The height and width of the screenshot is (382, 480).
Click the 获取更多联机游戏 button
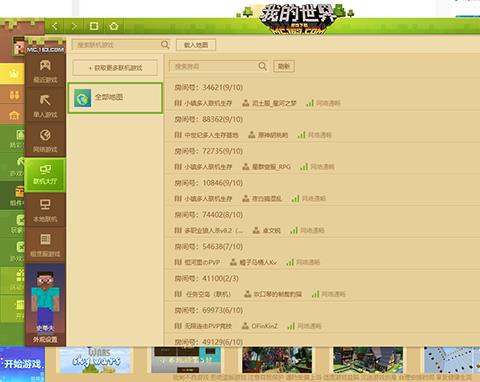point(115,68)
